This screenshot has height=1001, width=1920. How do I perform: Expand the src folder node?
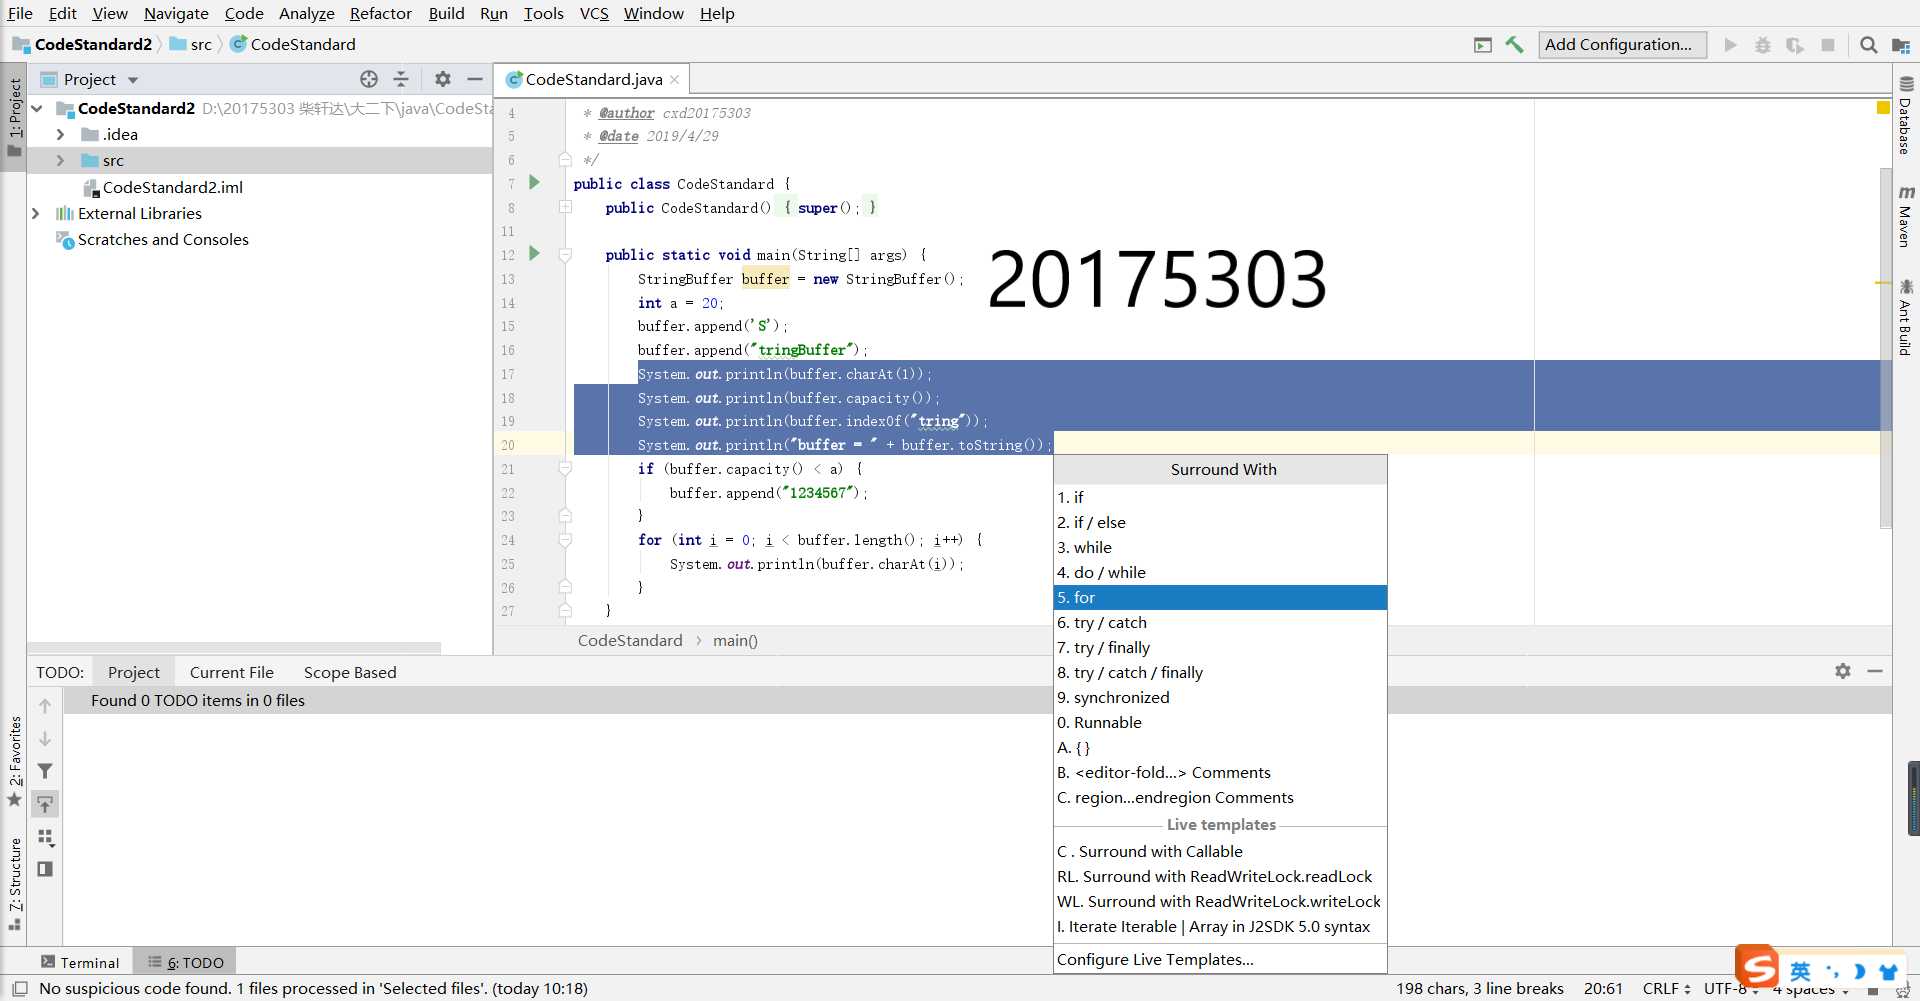coord(60,160)
